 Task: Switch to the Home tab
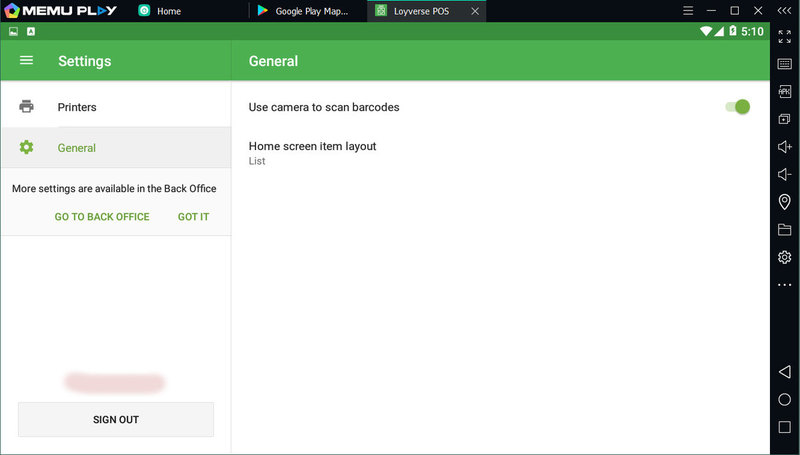170,11
